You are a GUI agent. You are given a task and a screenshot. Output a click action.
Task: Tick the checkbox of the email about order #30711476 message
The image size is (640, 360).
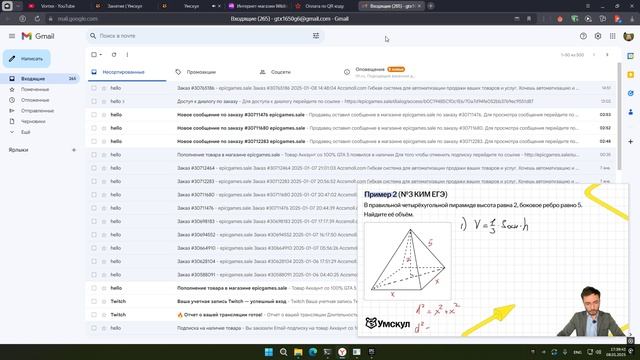coord(94,115)
